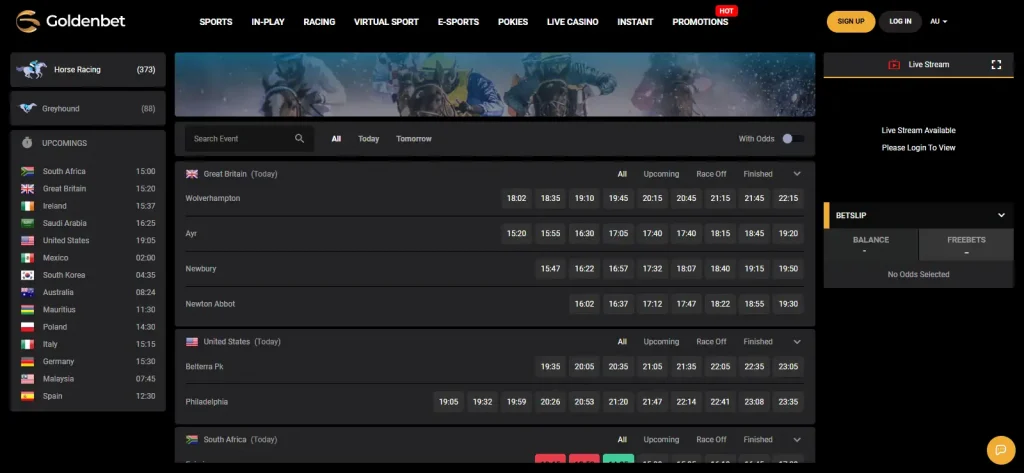Select the Newbury 15:47 race
This screenshot has height=473, width=1024.
tap(551, 269)
